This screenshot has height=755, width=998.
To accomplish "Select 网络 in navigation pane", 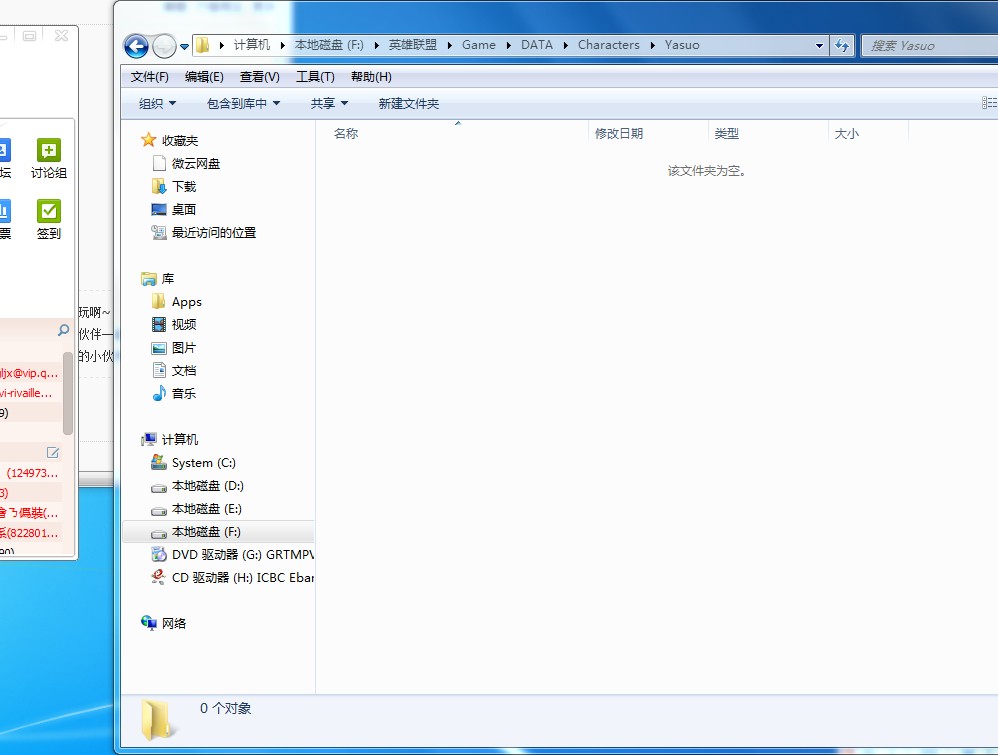I will 174,623.
